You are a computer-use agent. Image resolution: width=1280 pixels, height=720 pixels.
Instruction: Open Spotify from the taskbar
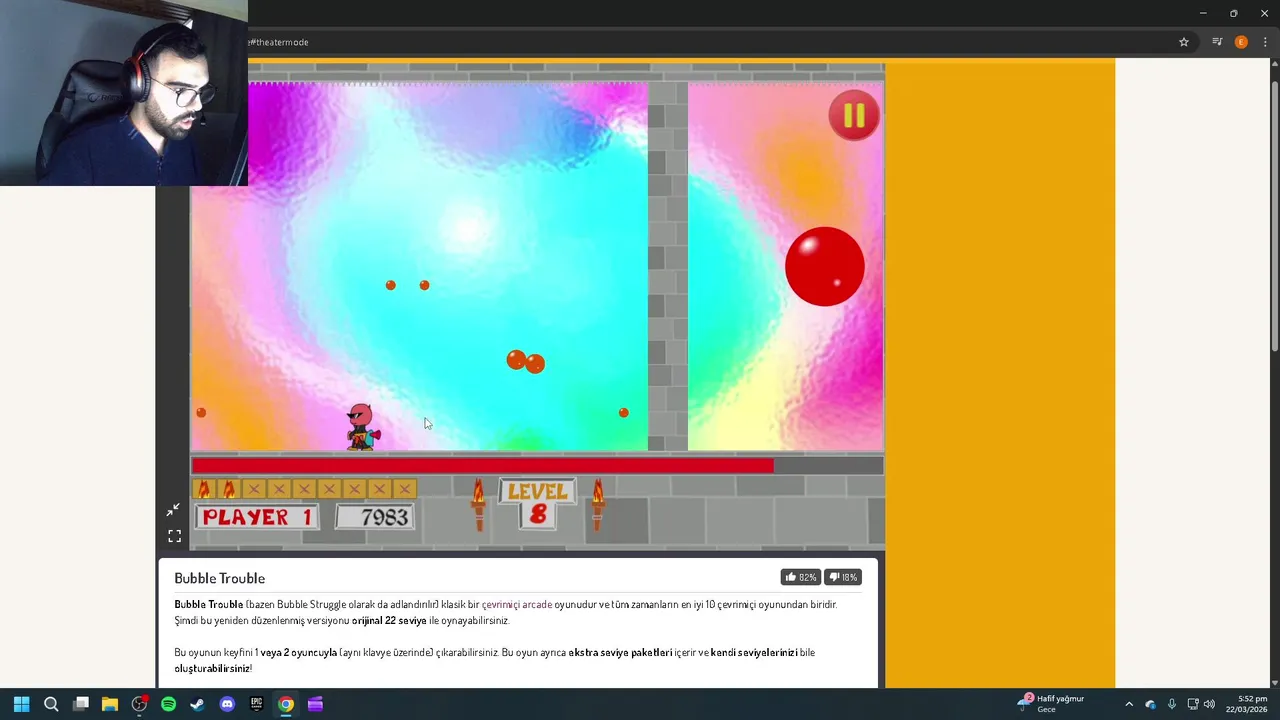click(168, 704)
